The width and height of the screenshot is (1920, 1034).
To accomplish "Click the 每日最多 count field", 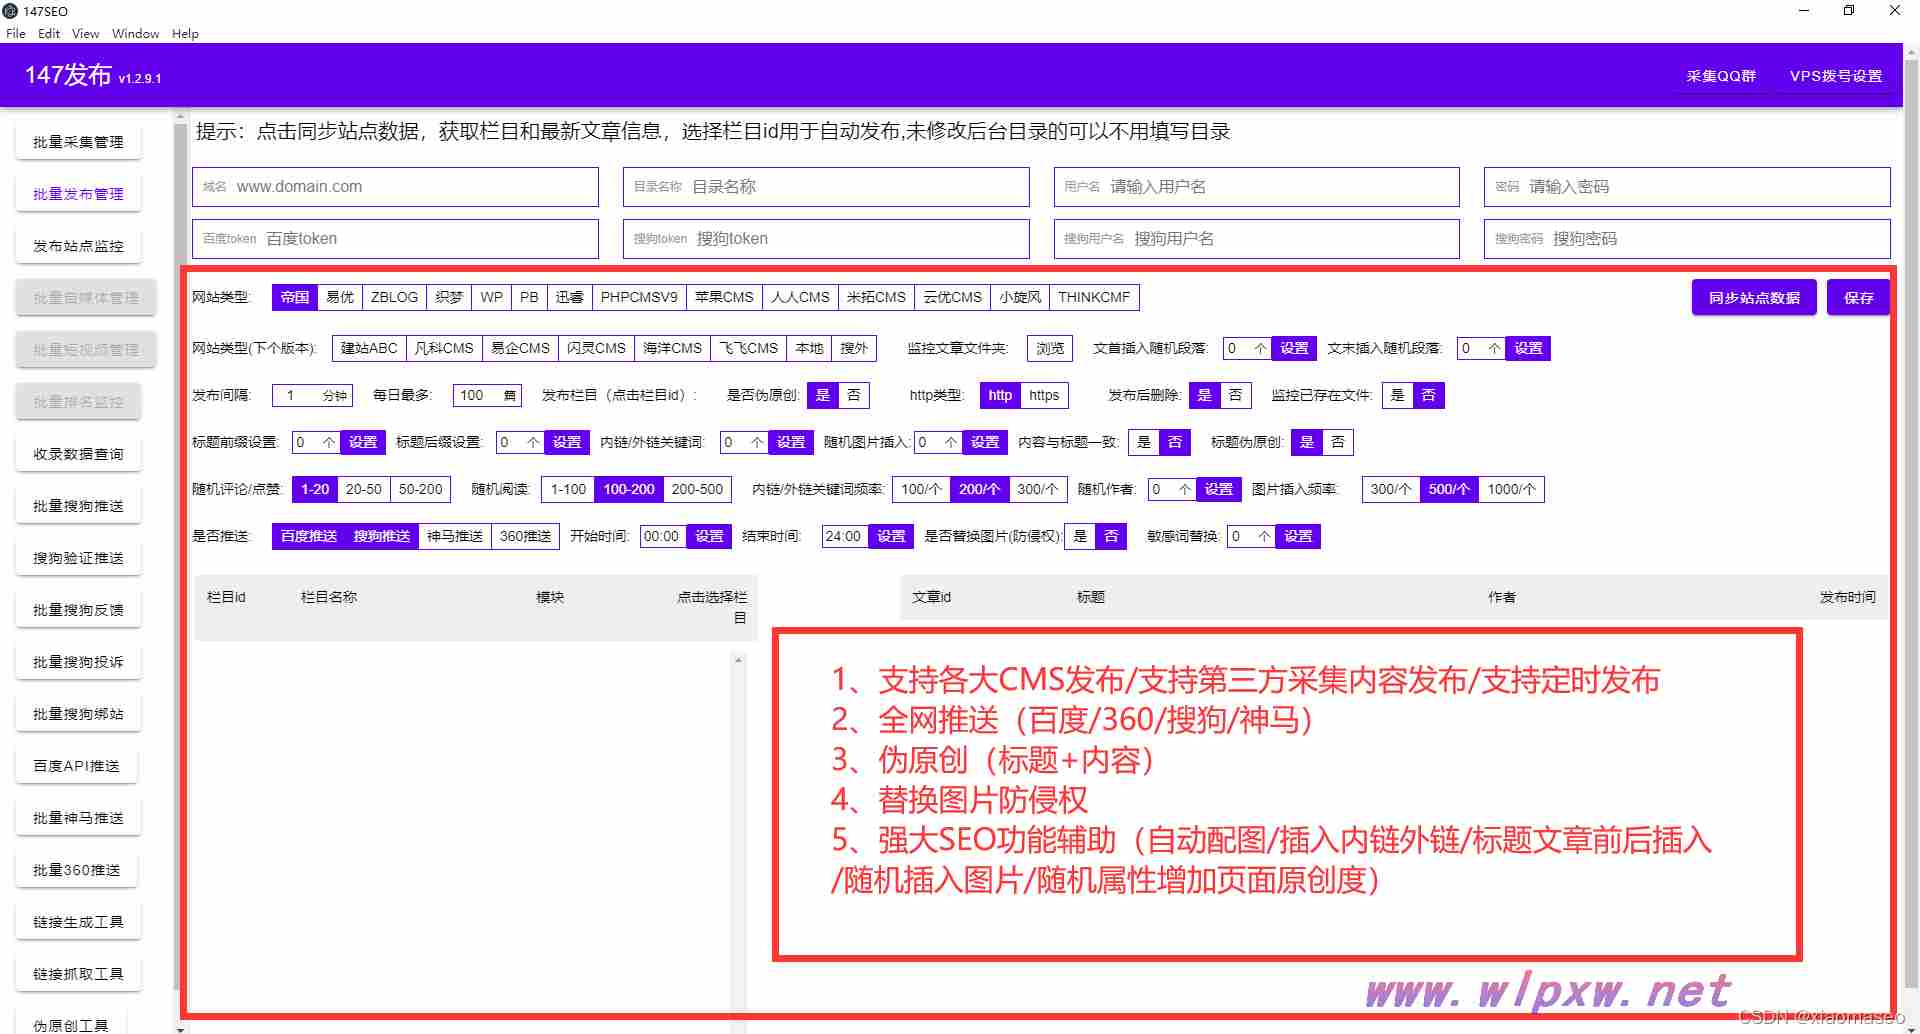I will pyautogui.click(x=487, y=395).
